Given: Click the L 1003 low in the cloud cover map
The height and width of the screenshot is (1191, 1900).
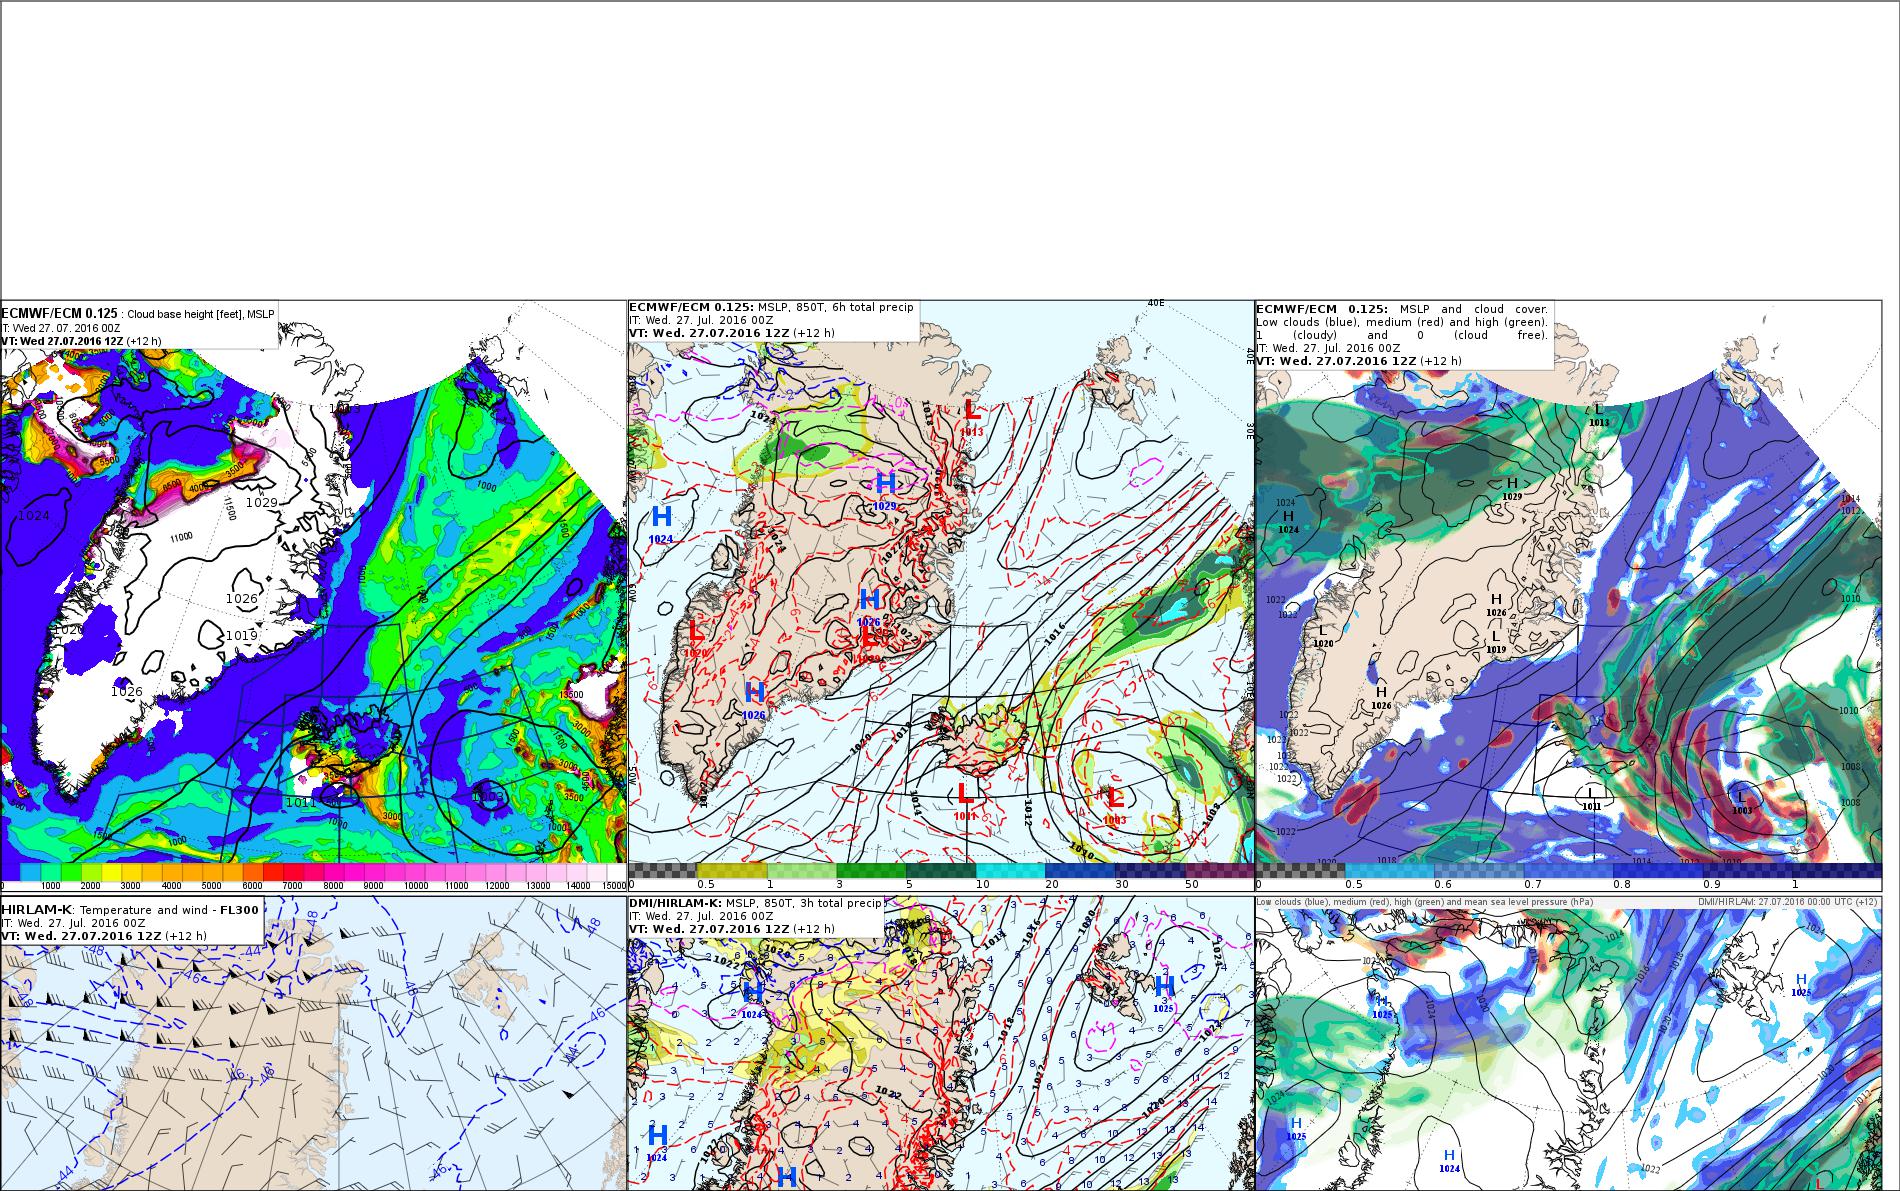Looking at the screenshot, I should (1741, 802).
